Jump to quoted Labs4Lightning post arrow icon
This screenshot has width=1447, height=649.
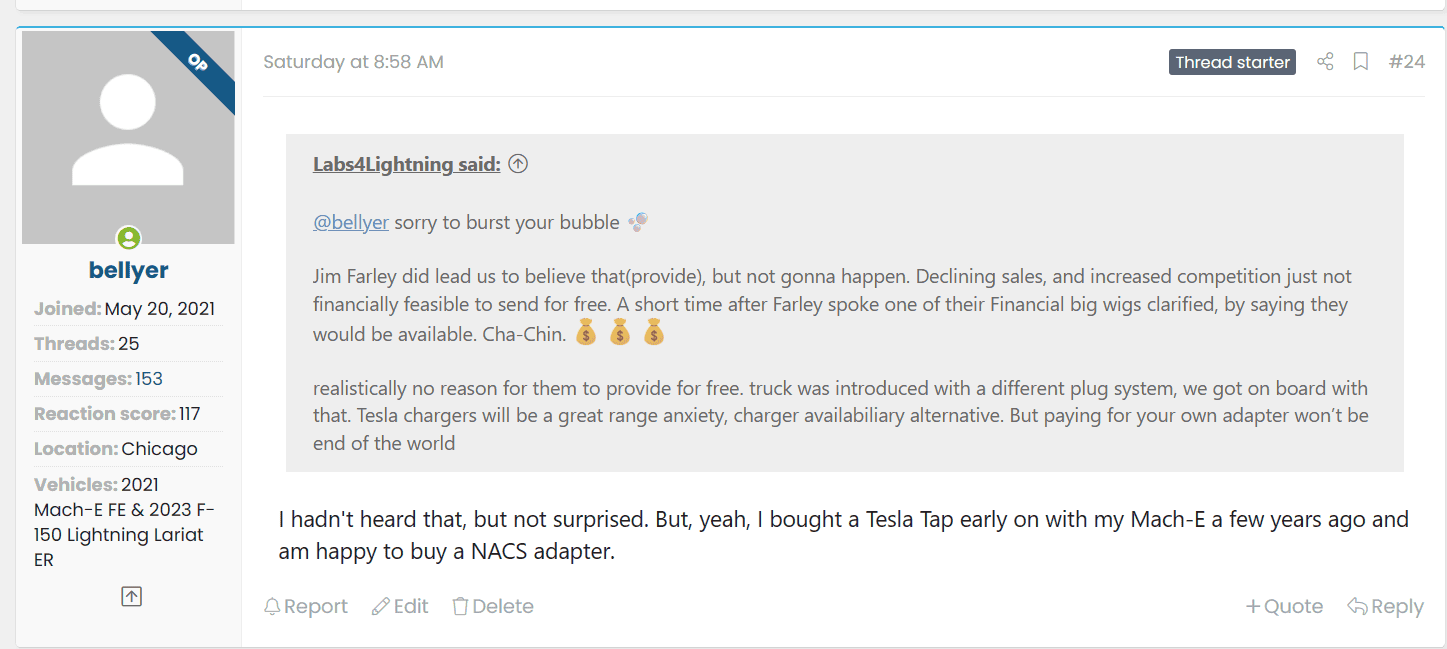click(x=518, y=164)
